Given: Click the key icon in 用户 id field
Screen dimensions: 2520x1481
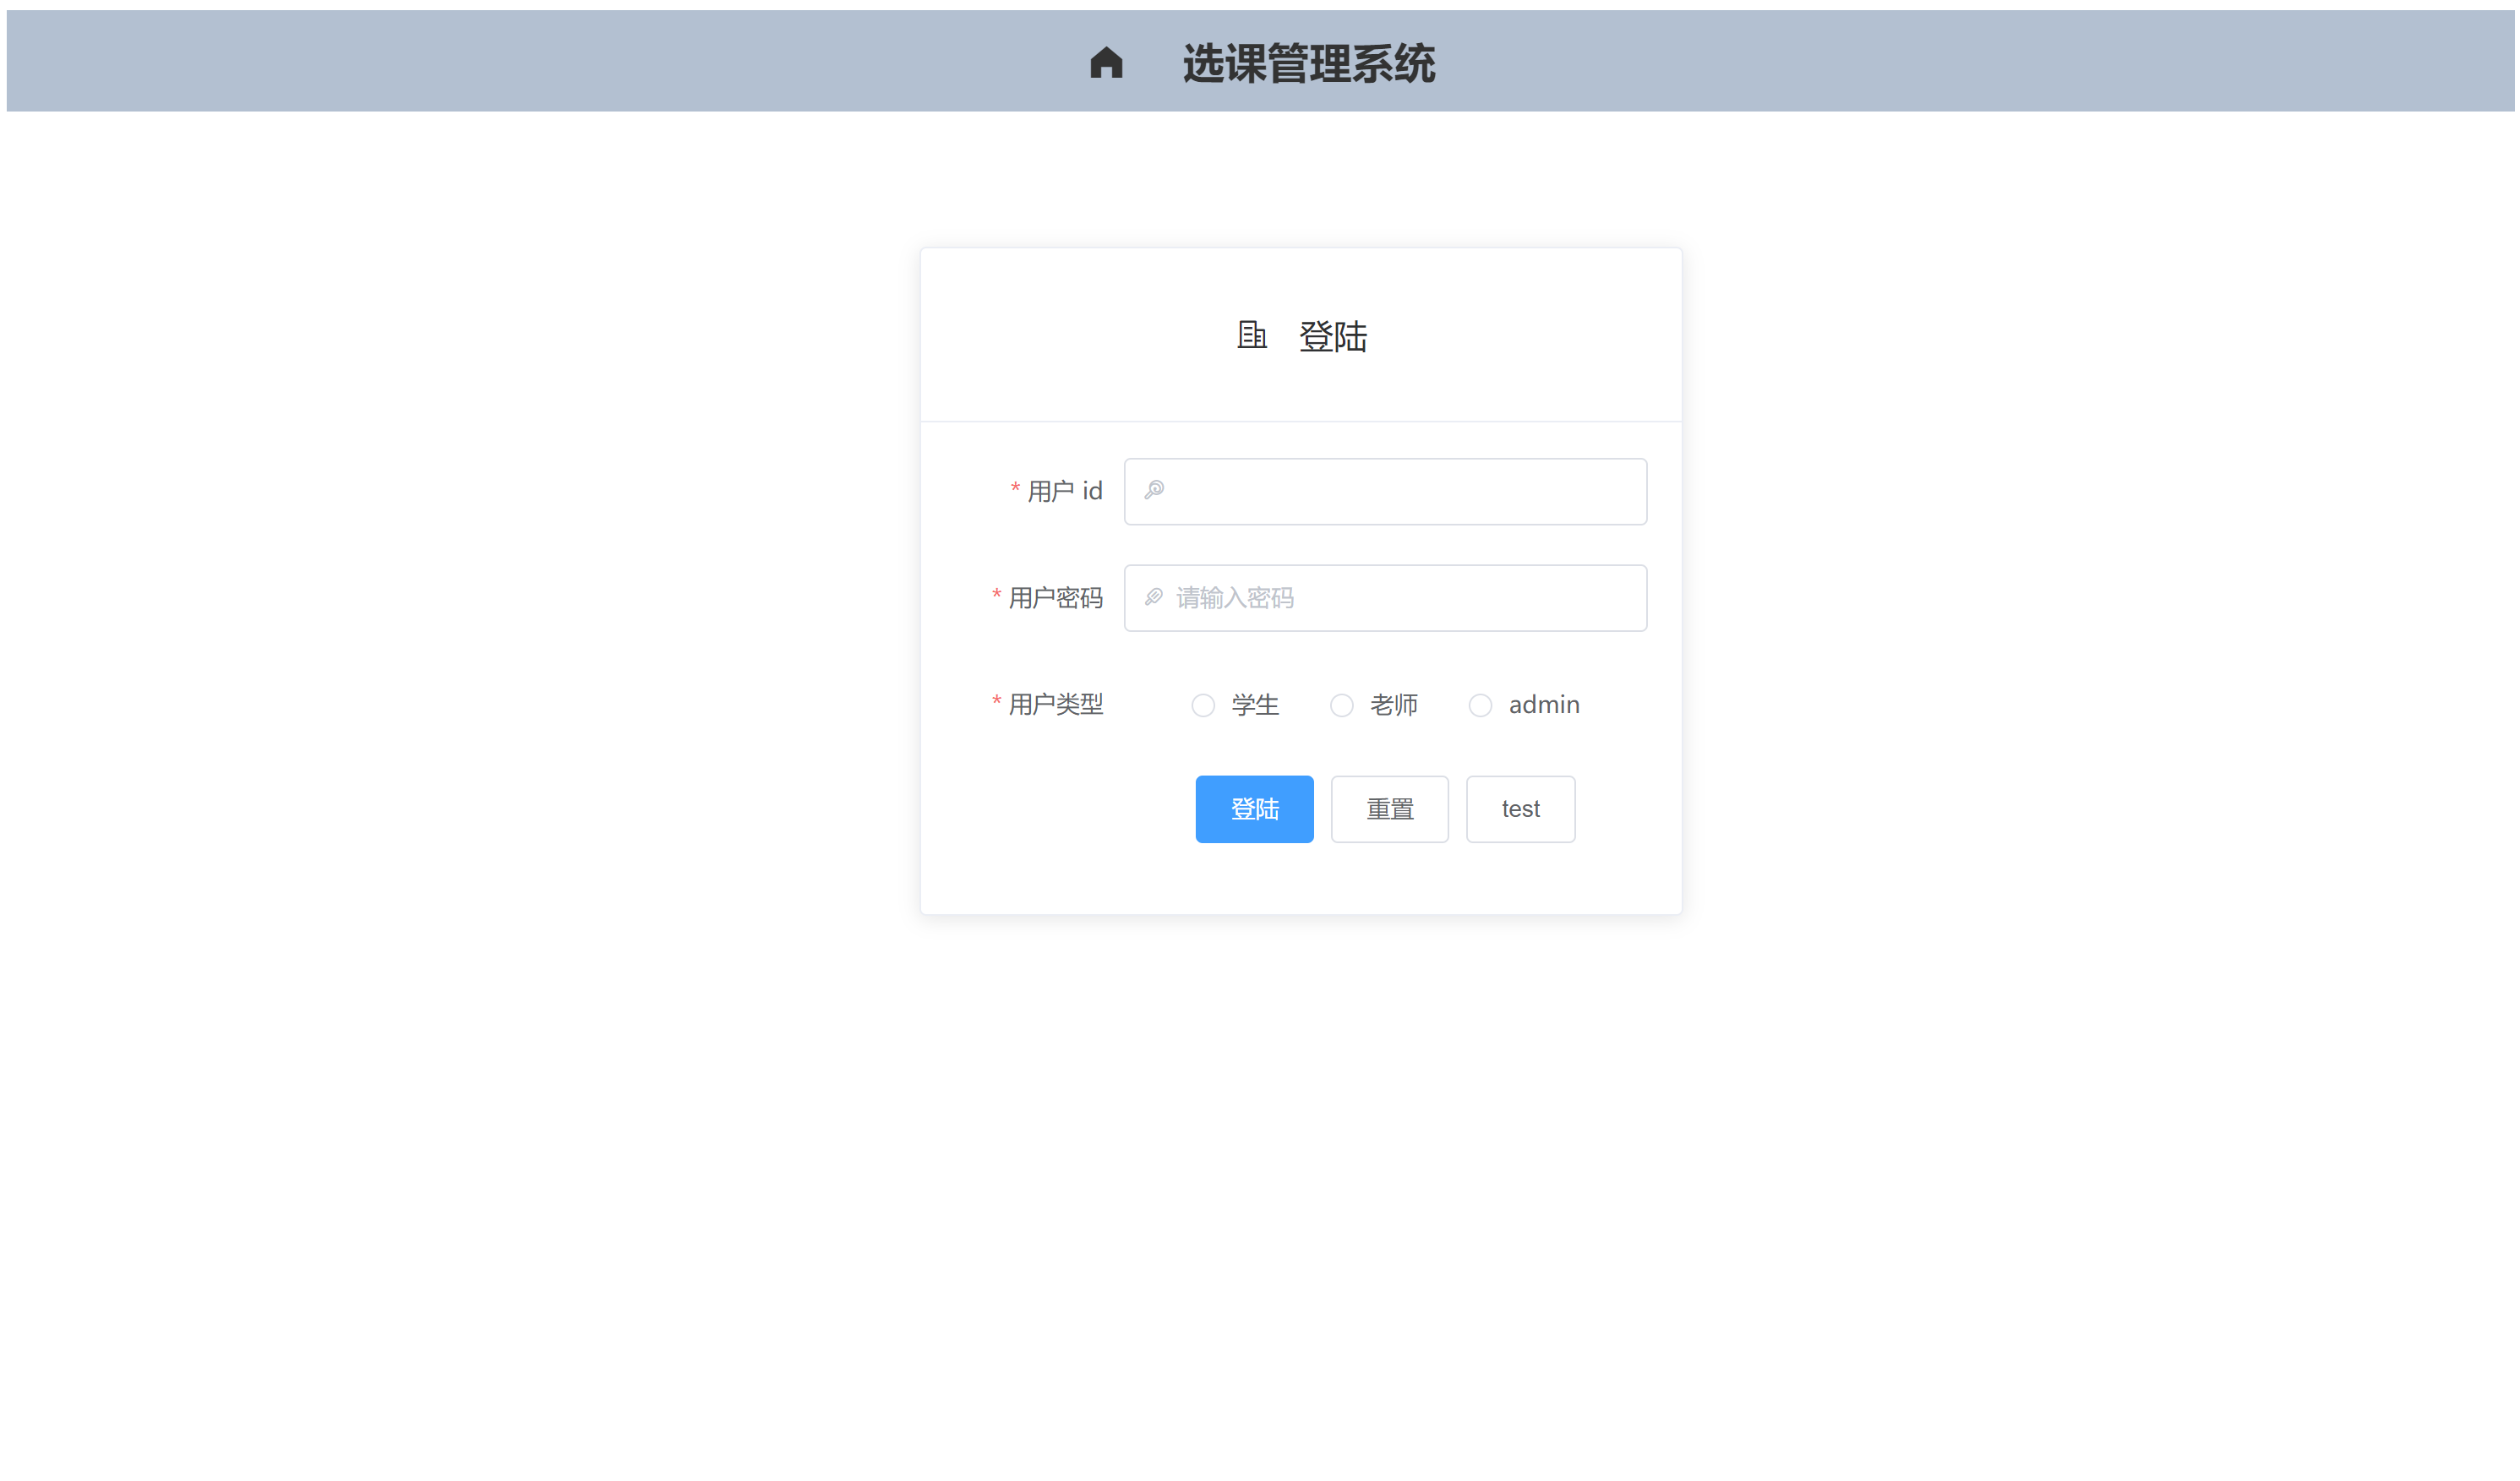Looking at the screenshot, I should point(1155,491).
